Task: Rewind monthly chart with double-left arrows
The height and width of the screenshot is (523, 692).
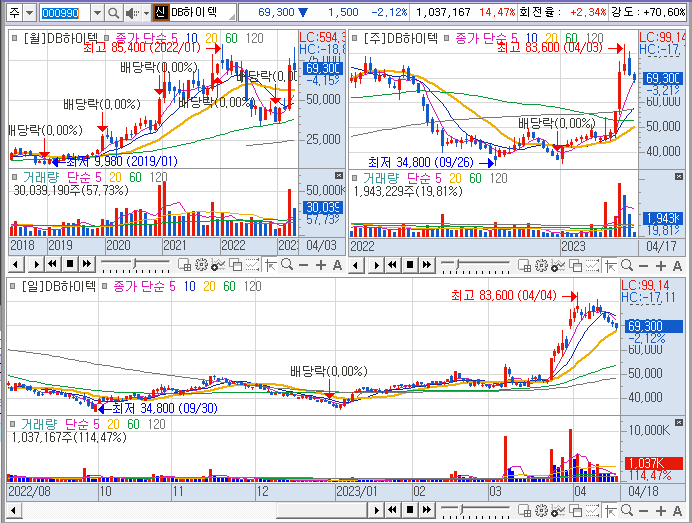Action: (53, 265)
